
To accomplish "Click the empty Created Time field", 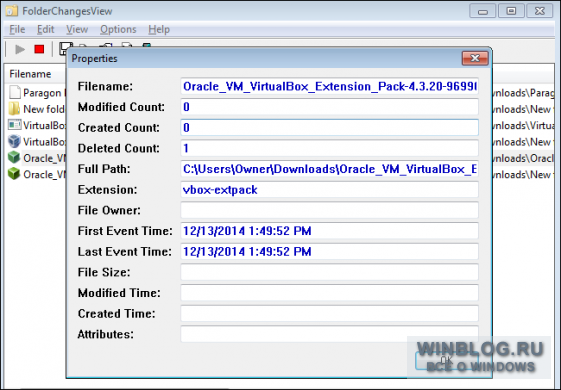I will [x=330, y=313].
